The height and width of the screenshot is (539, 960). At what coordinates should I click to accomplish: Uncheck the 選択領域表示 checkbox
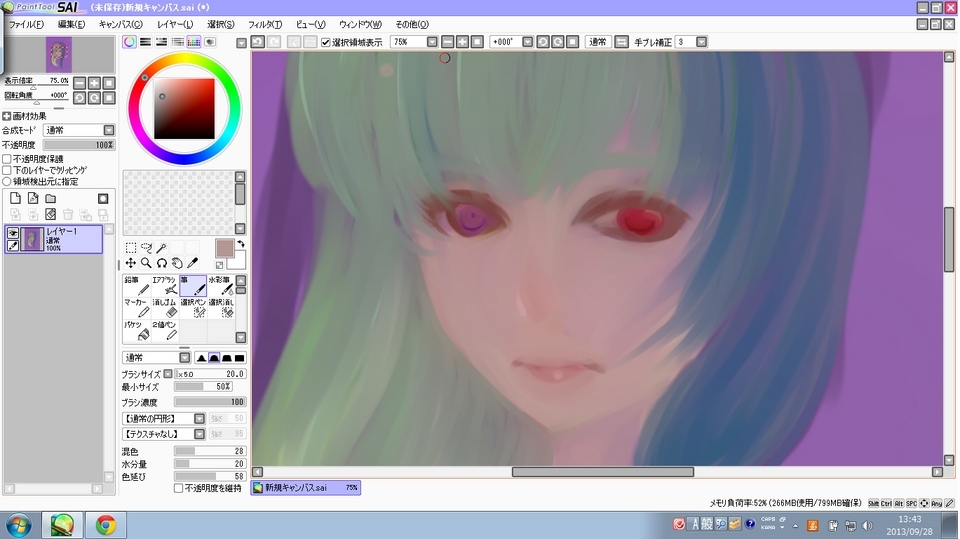click(326, 42)
